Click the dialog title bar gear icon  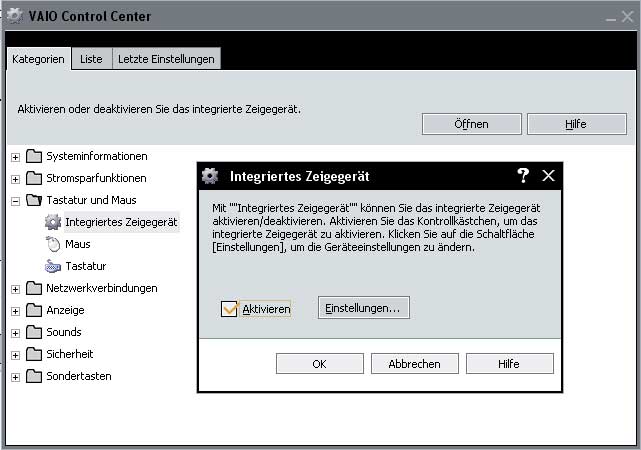click(x=210, y=176)
